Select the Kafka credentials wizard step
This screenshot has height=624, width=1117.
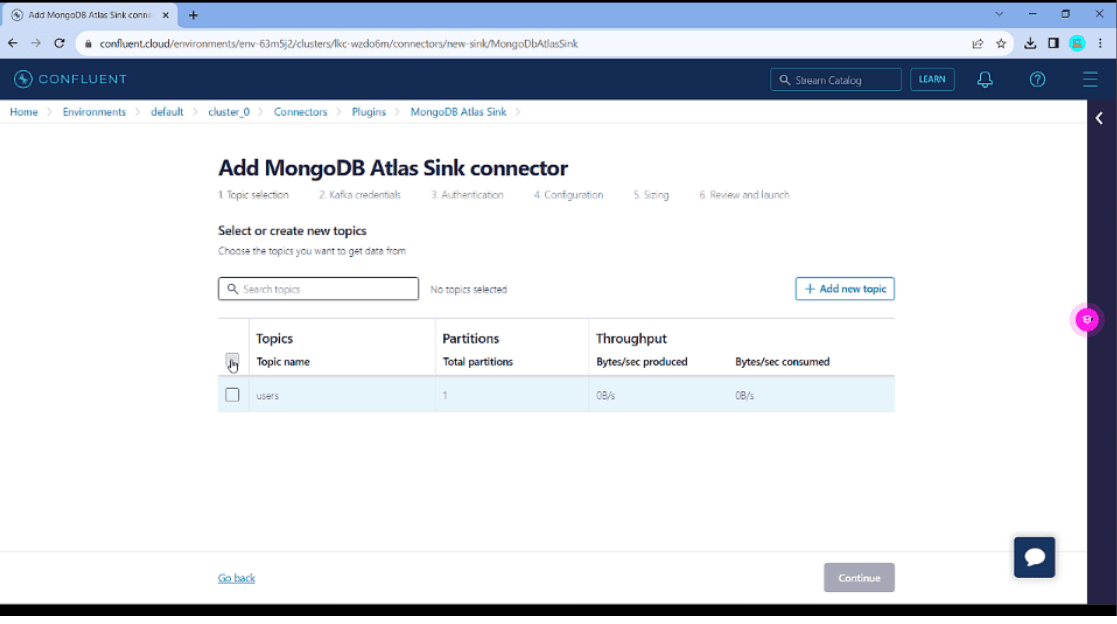360,195
